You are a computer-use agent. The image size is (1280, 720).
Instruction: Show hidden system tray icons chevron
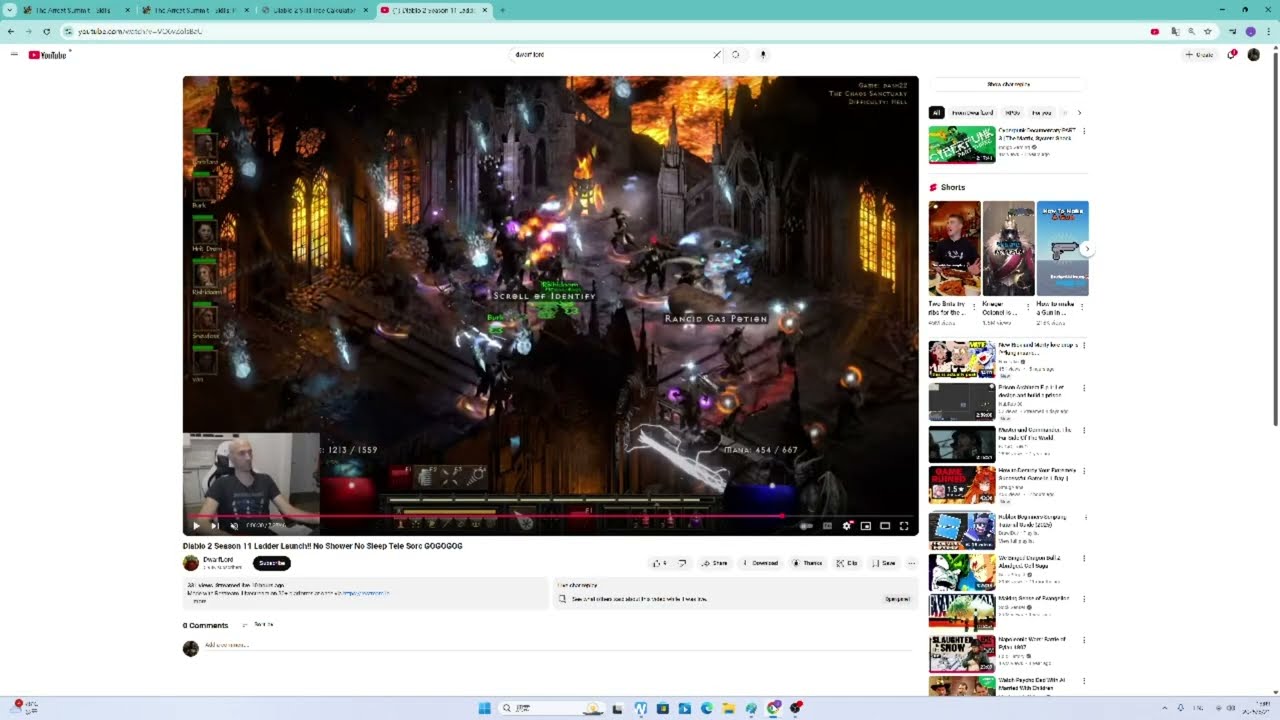click(1165, 708)
